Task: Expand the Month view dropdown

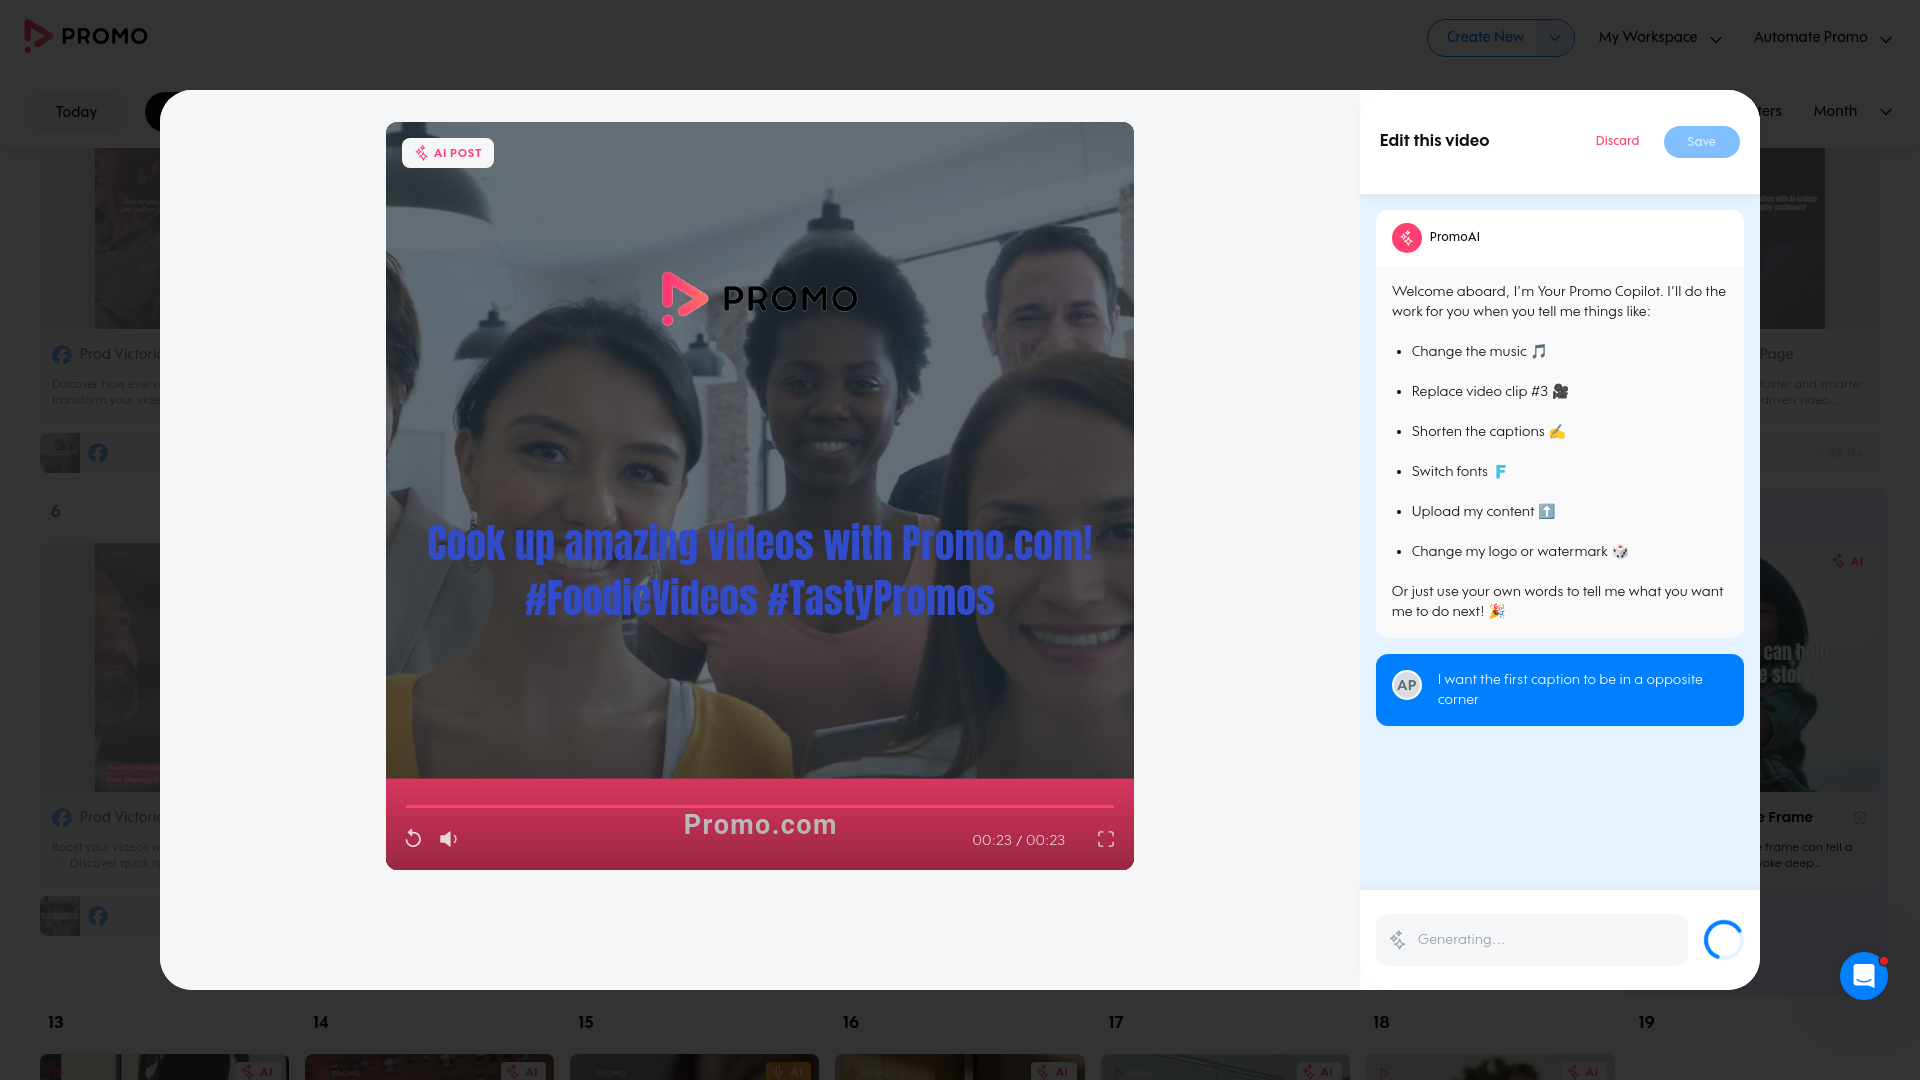Action: (x=1852, y=111)
